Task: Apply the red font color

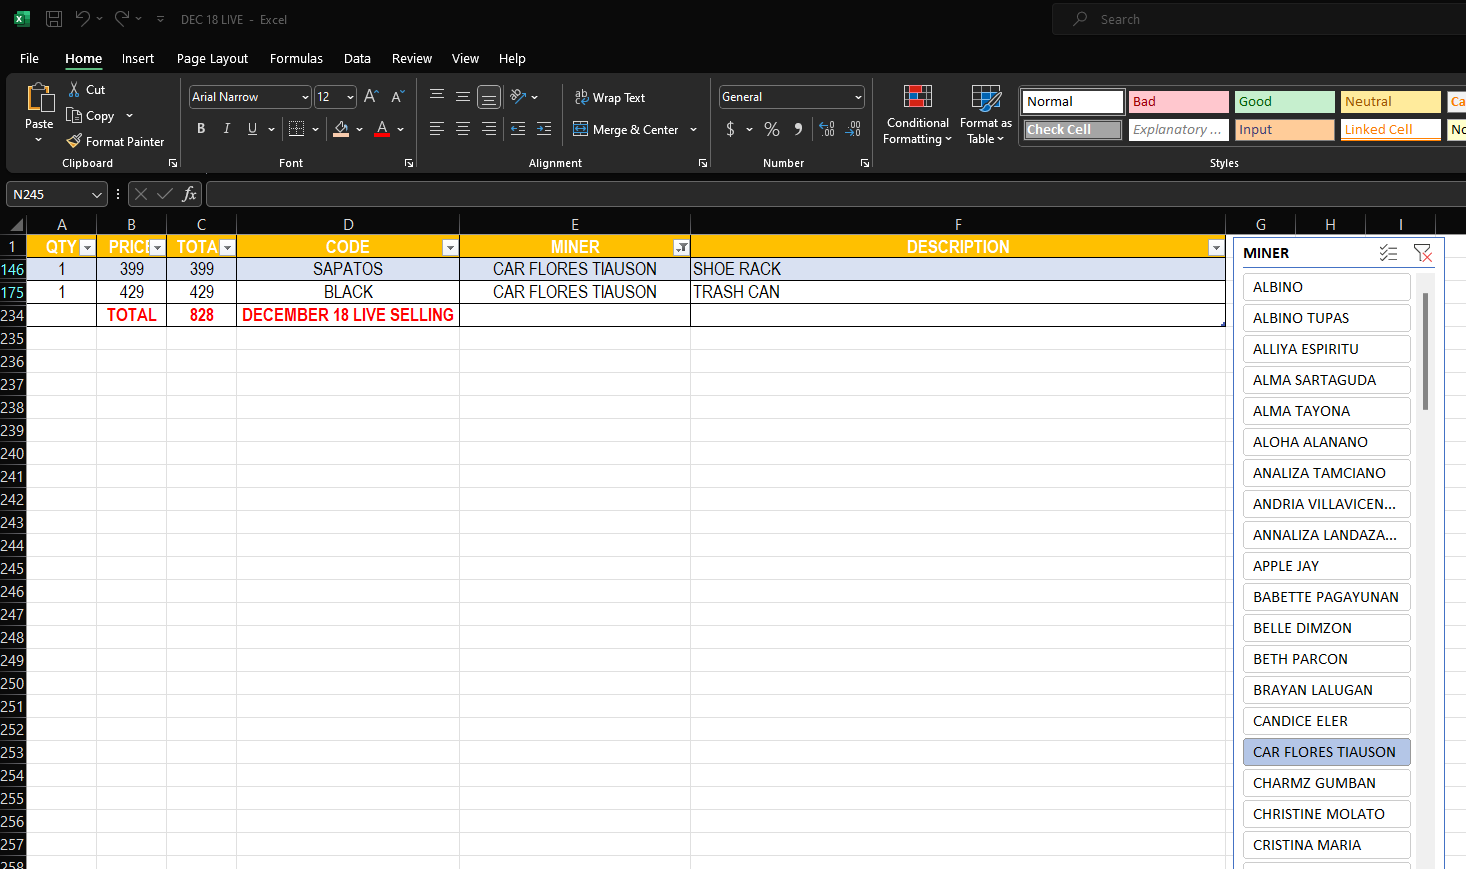Action: point(382,129)
